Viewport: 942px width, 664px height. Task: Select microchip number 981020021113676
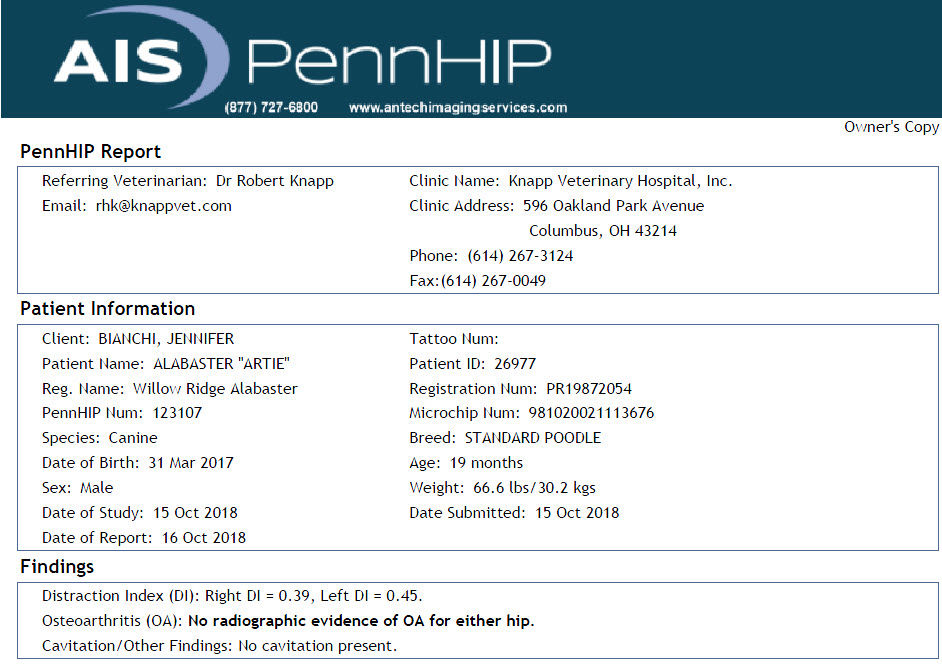[x=591, y=413]
